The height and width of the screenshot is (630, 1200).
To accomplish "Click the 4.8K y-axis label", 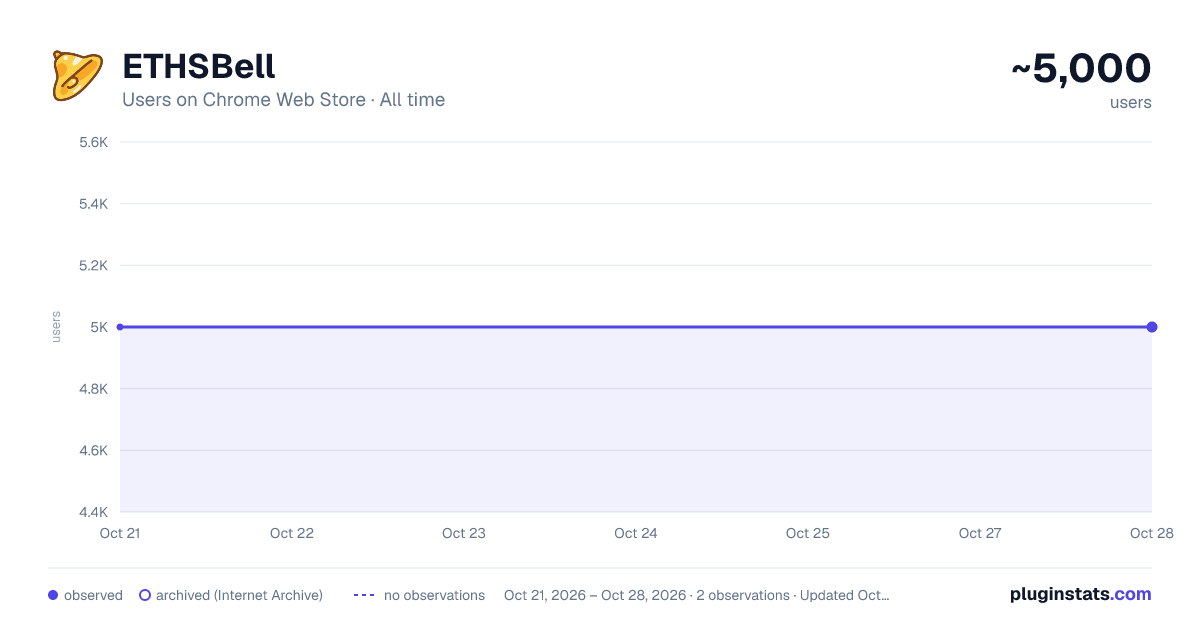I will [x=93, y=389].
